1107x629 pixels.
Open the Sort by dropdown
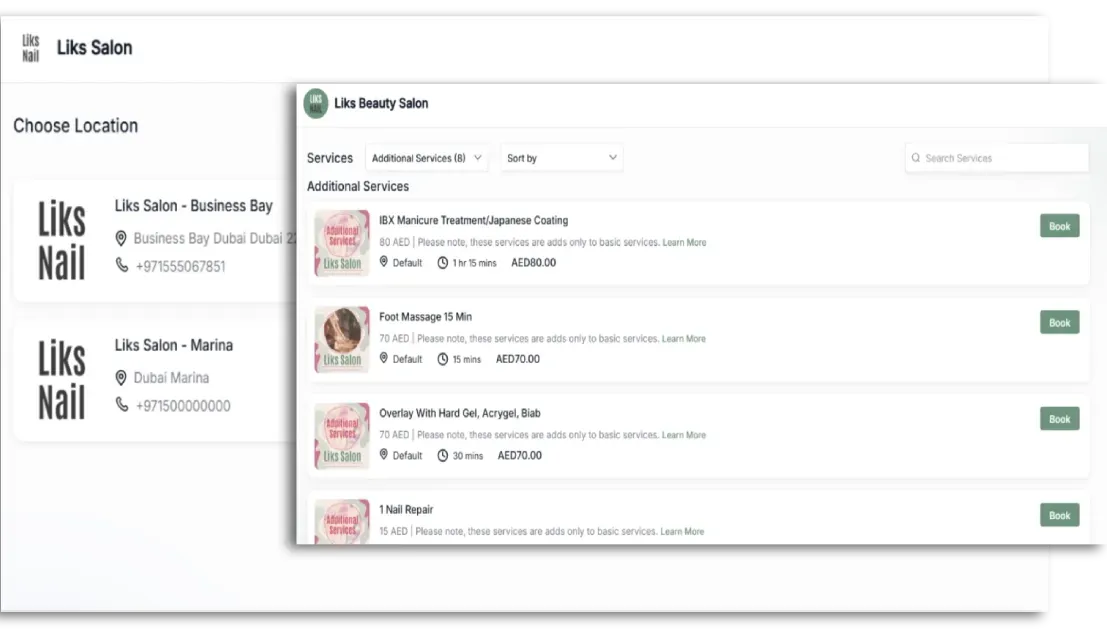tap(561, 158)
